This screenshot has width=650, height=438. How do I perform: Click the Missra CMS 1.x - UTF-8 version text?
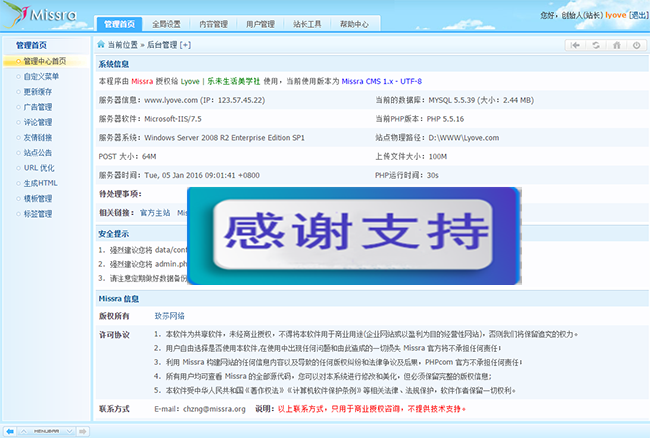[381, 81]
